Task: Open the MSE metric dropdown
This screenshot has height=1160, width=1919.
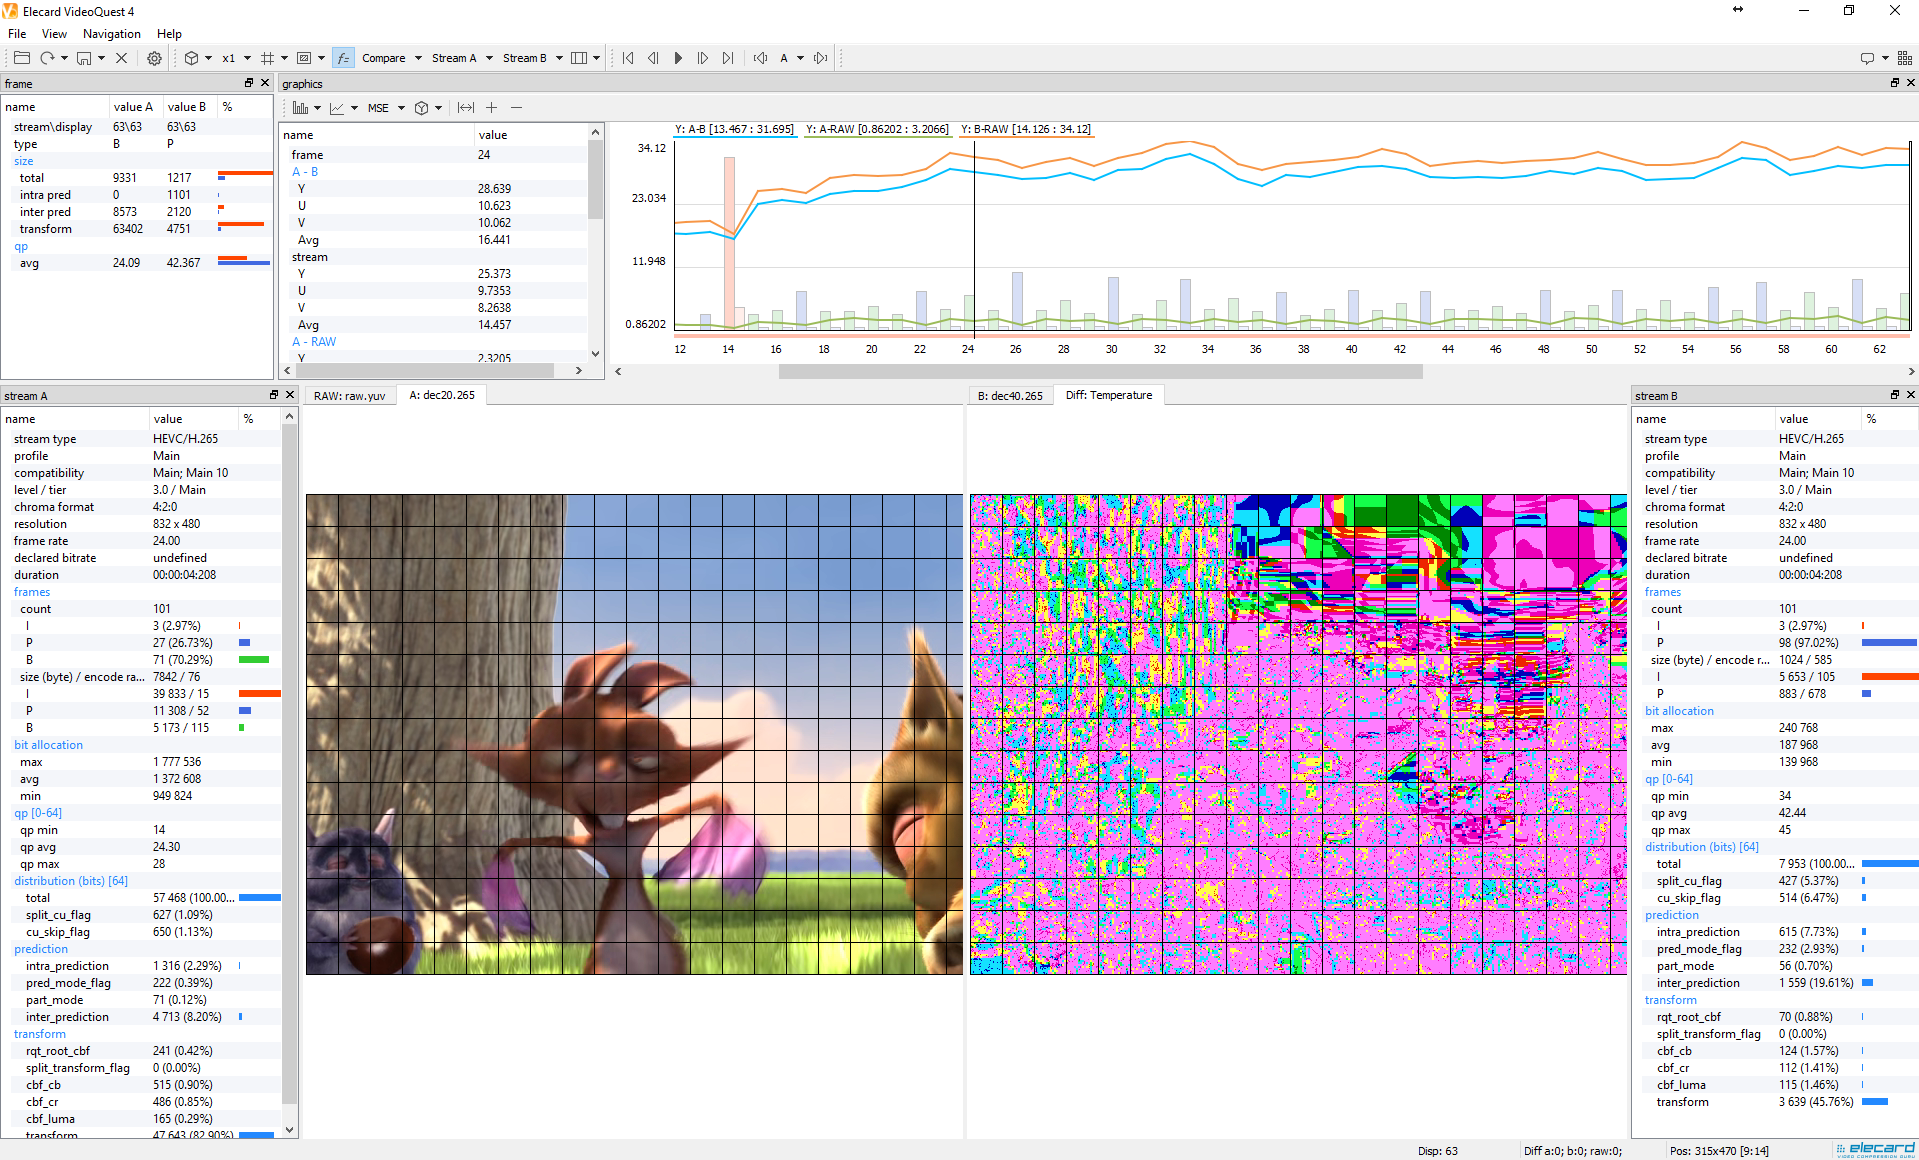Action: [386, 108]
